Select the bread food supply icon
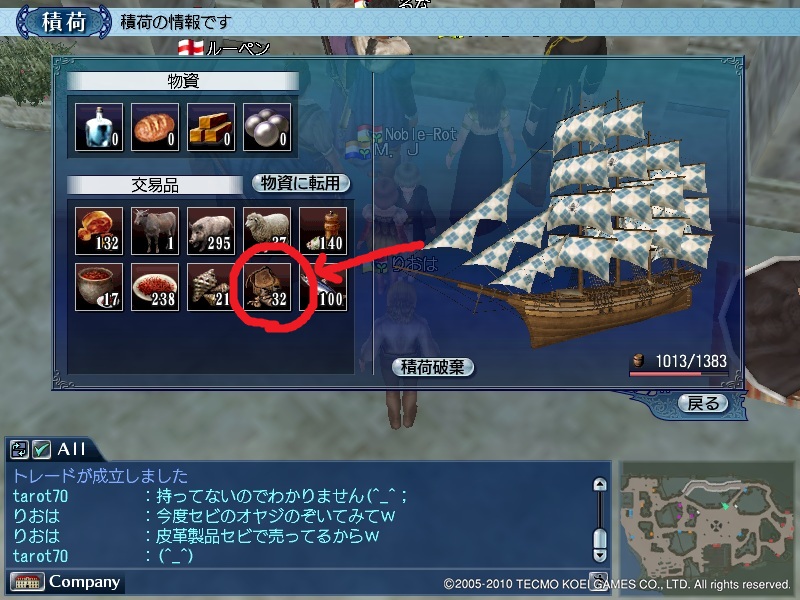The image size is (800, 600). [x=155, y=127]
